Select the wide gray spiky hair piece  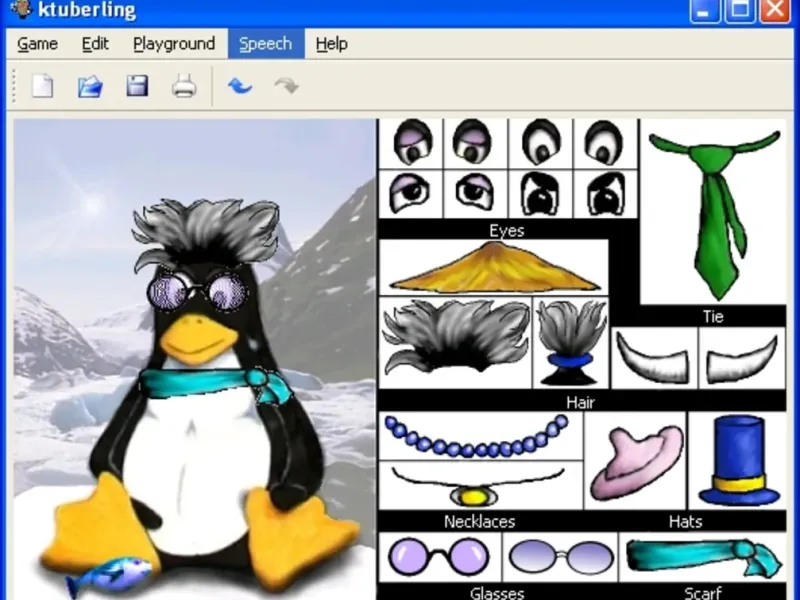tap(456, 337)
